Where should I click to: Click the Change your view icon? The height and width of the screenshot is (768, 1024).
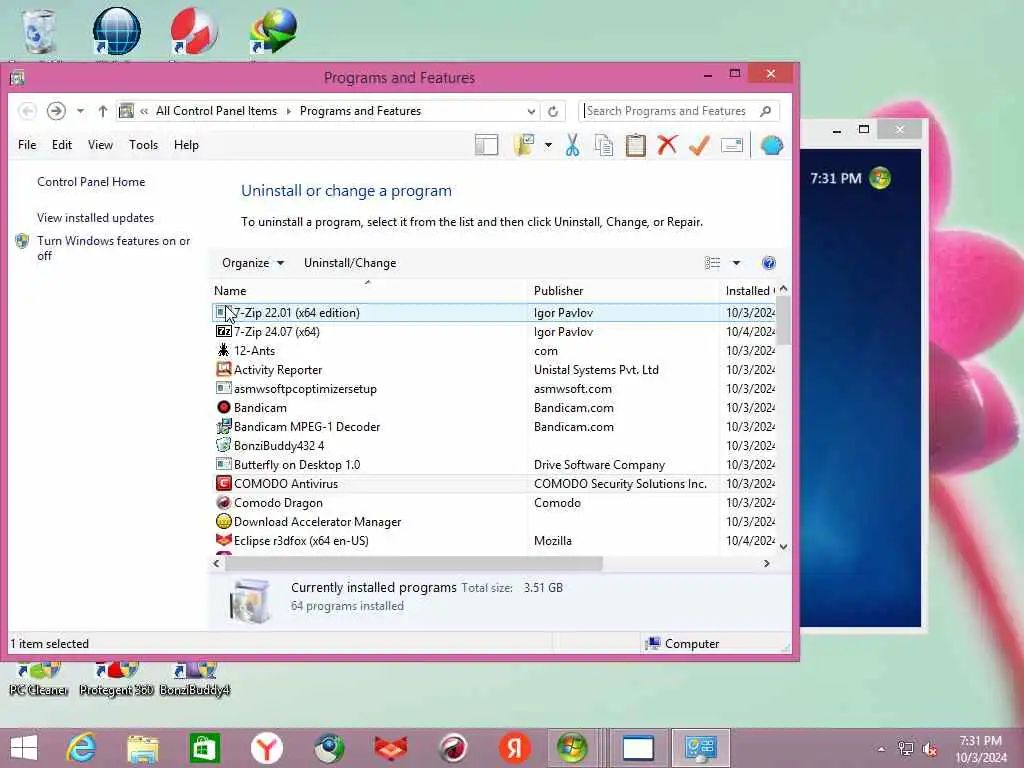tap(712, 263)
